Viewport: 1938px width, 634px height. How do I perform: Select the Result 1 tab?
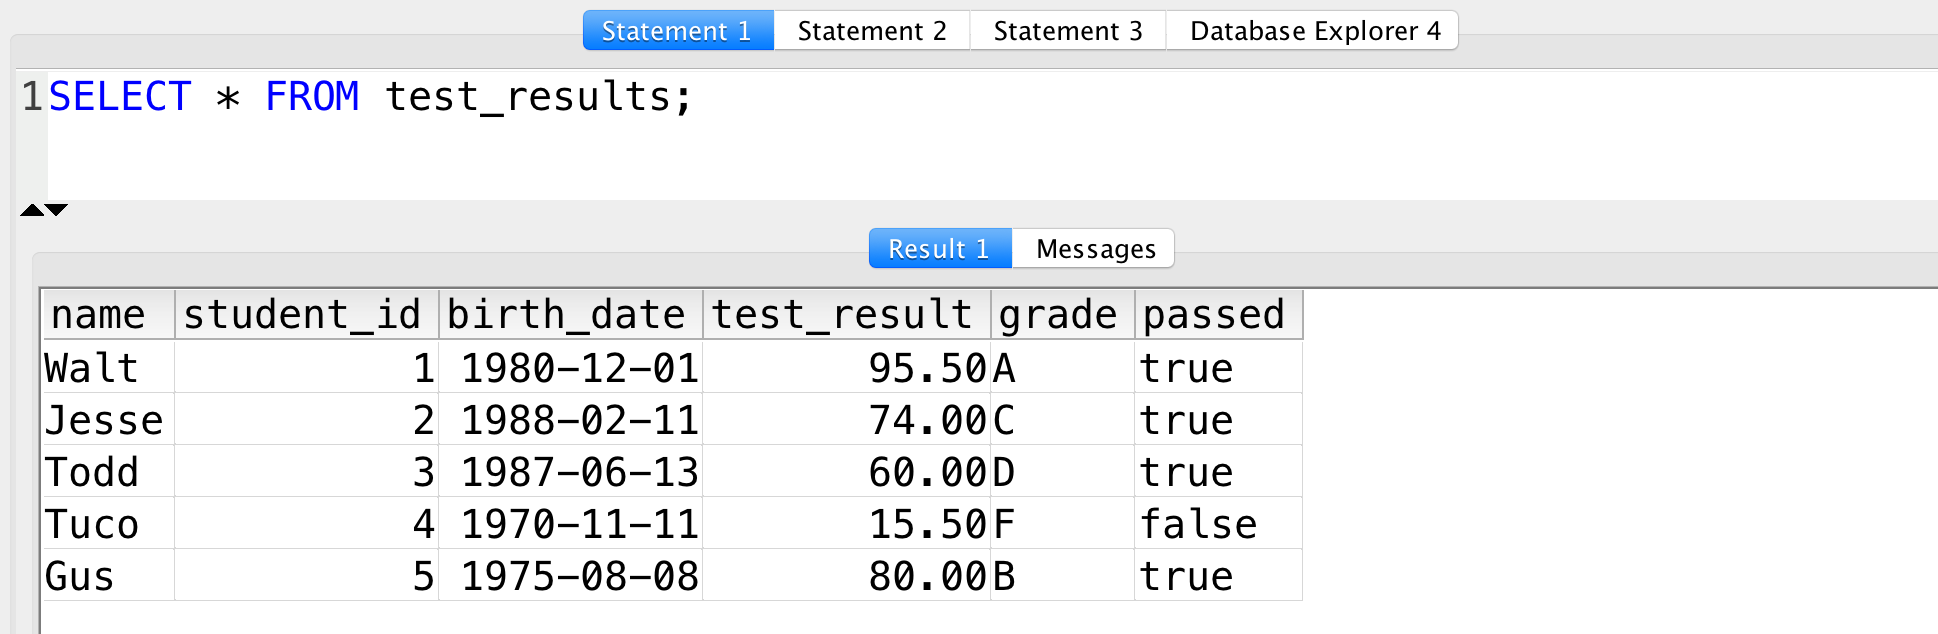940,248
